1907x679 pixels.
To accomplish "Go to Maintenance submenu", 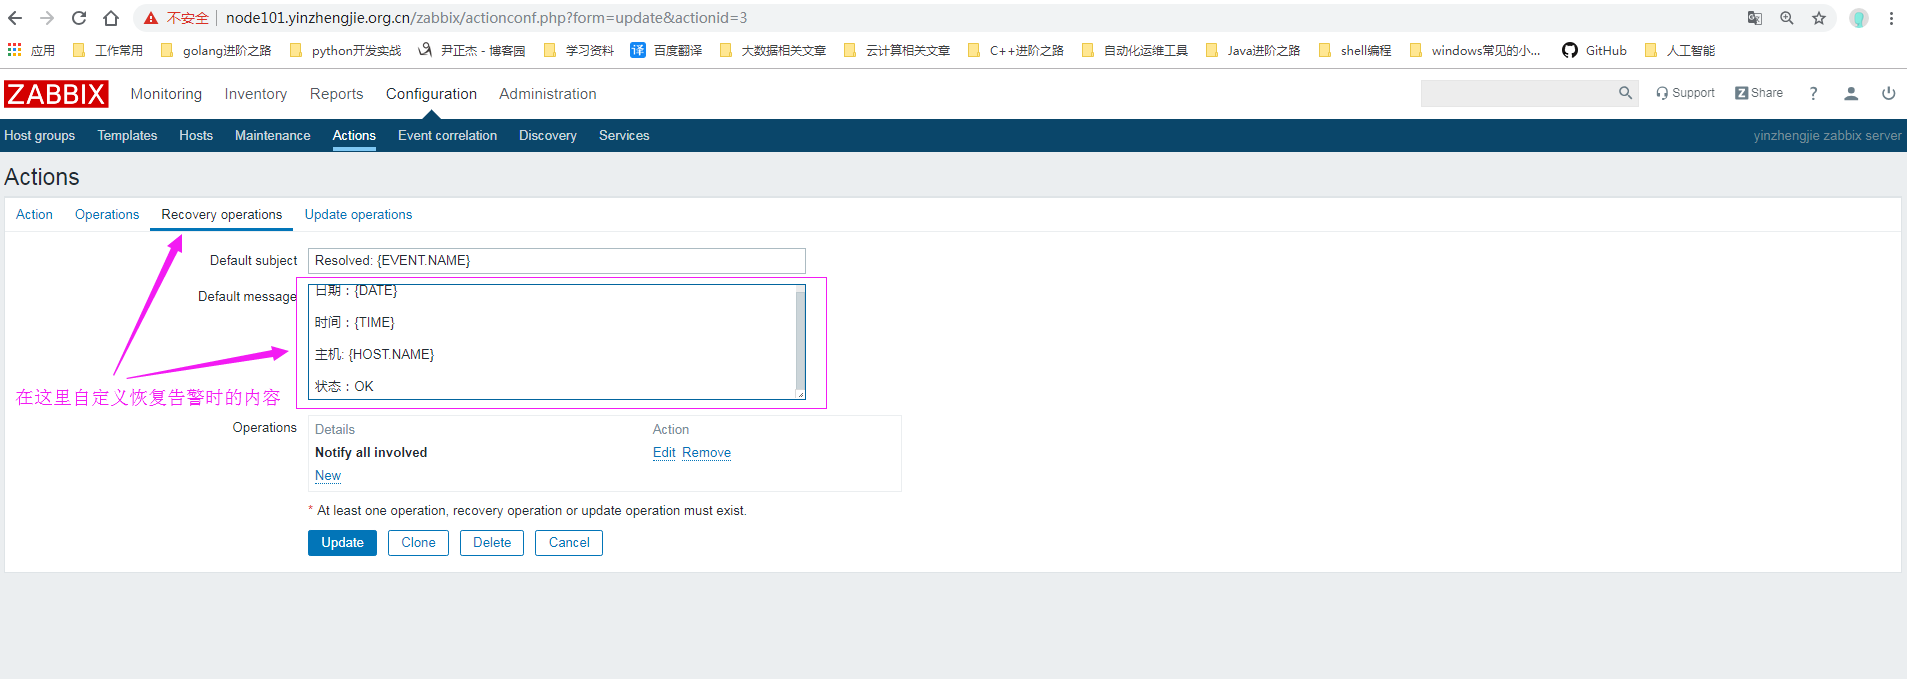I will coord(272,136).
